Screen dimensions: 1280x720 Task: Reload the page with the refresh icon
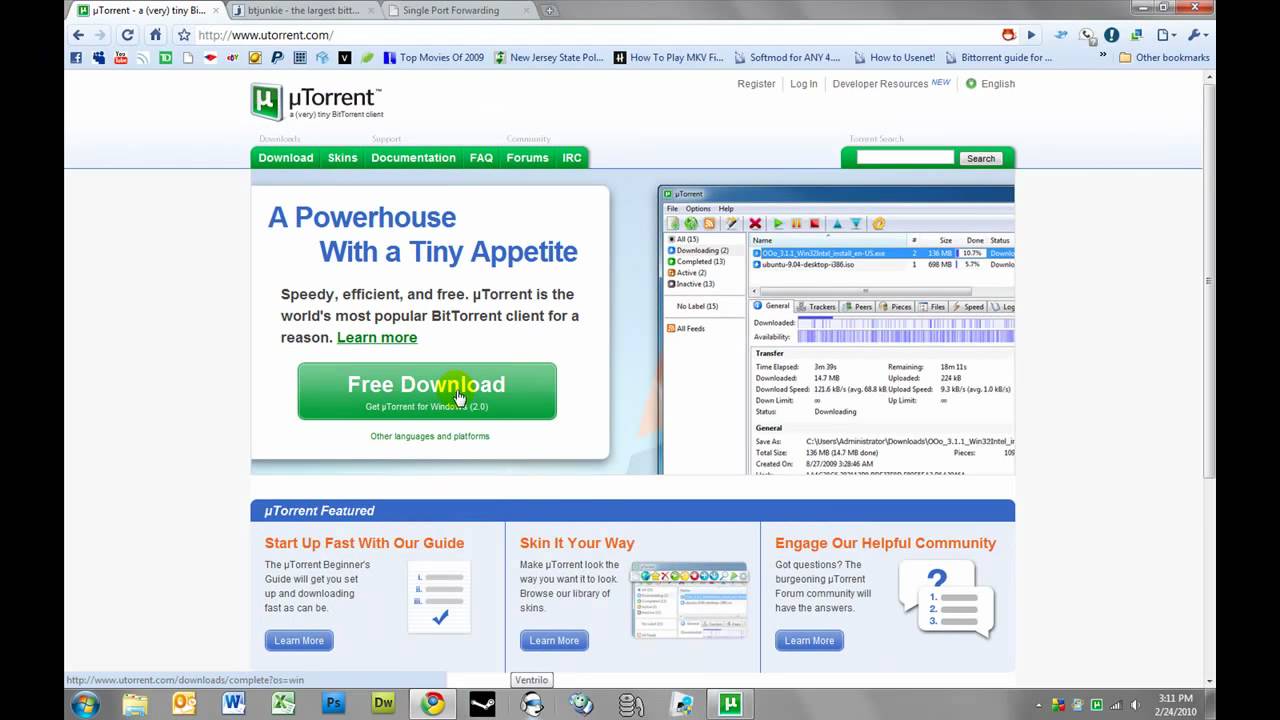[127, 35]
